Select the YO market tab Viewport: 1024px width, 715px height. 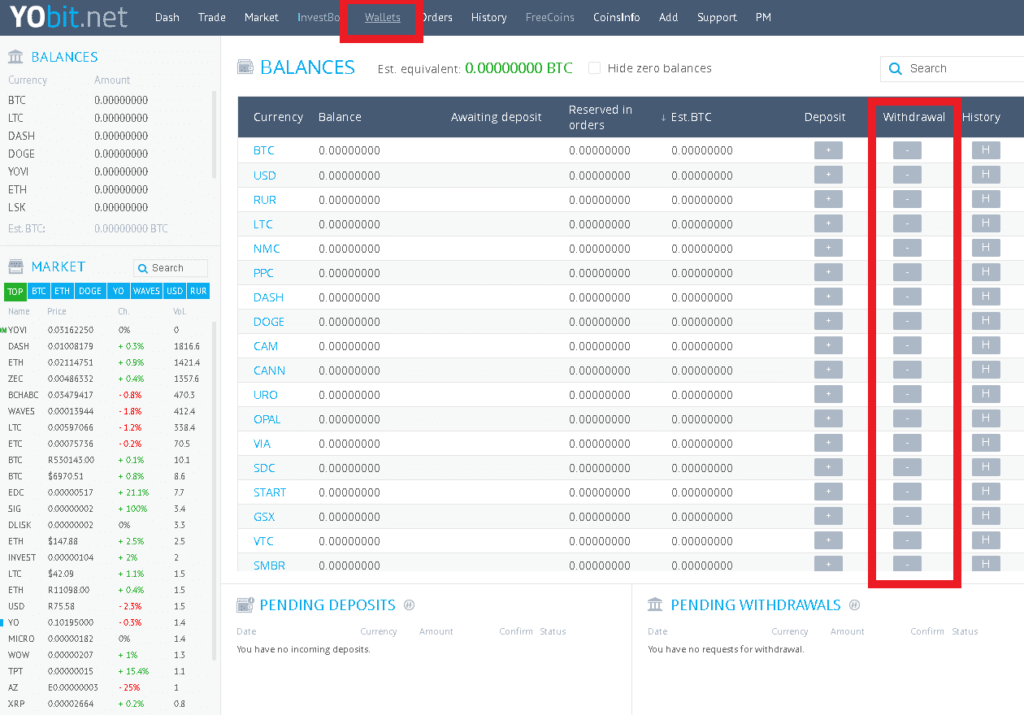point(118,291)
